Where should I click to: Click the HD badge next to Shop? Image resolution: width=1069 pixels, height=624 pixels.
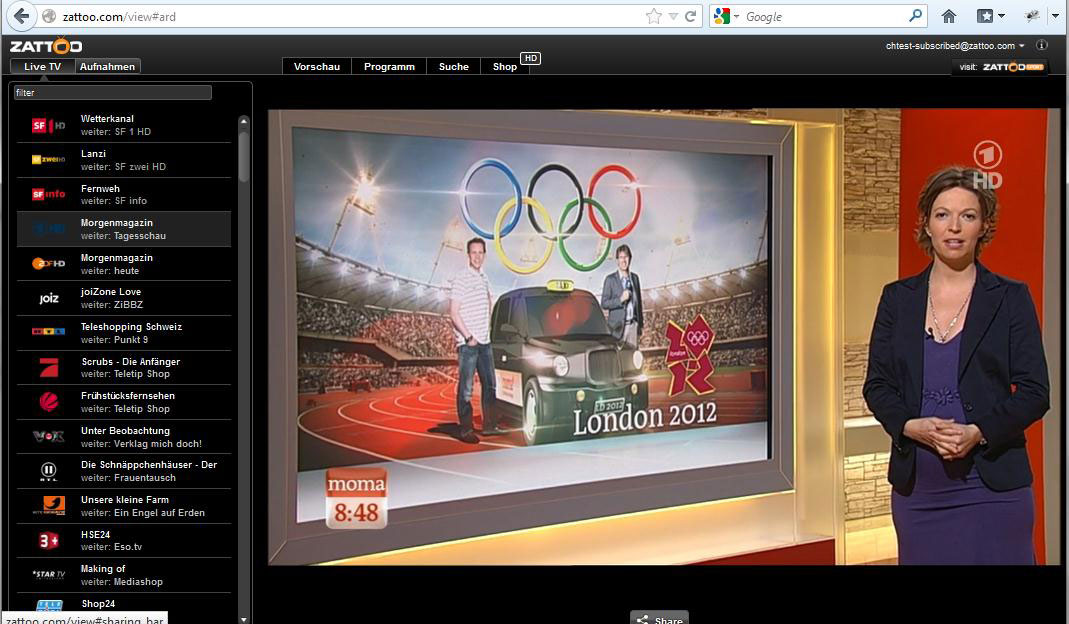pos(530,58)
